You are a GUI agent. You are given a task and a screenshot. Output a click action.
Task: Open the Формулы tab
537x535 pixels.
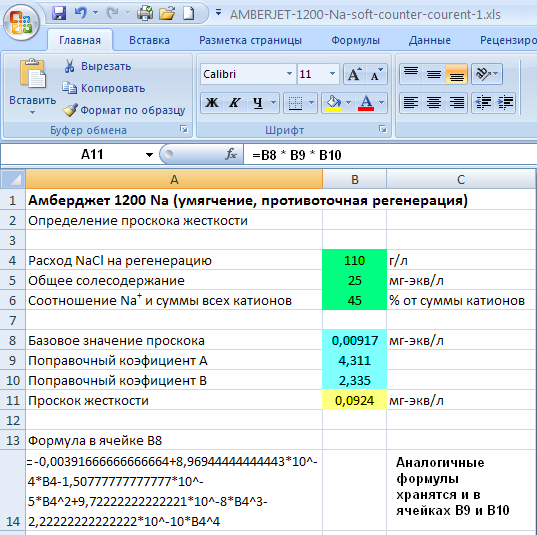(355, 40)
